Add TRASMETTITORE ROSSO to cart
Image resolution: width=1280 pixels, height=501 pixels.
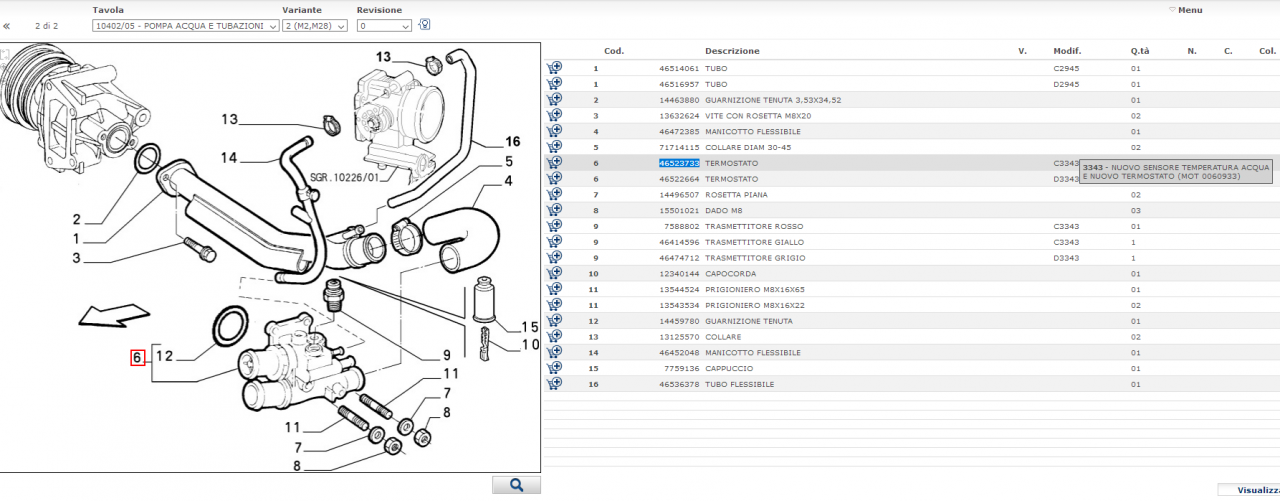[x=554, y=226]
